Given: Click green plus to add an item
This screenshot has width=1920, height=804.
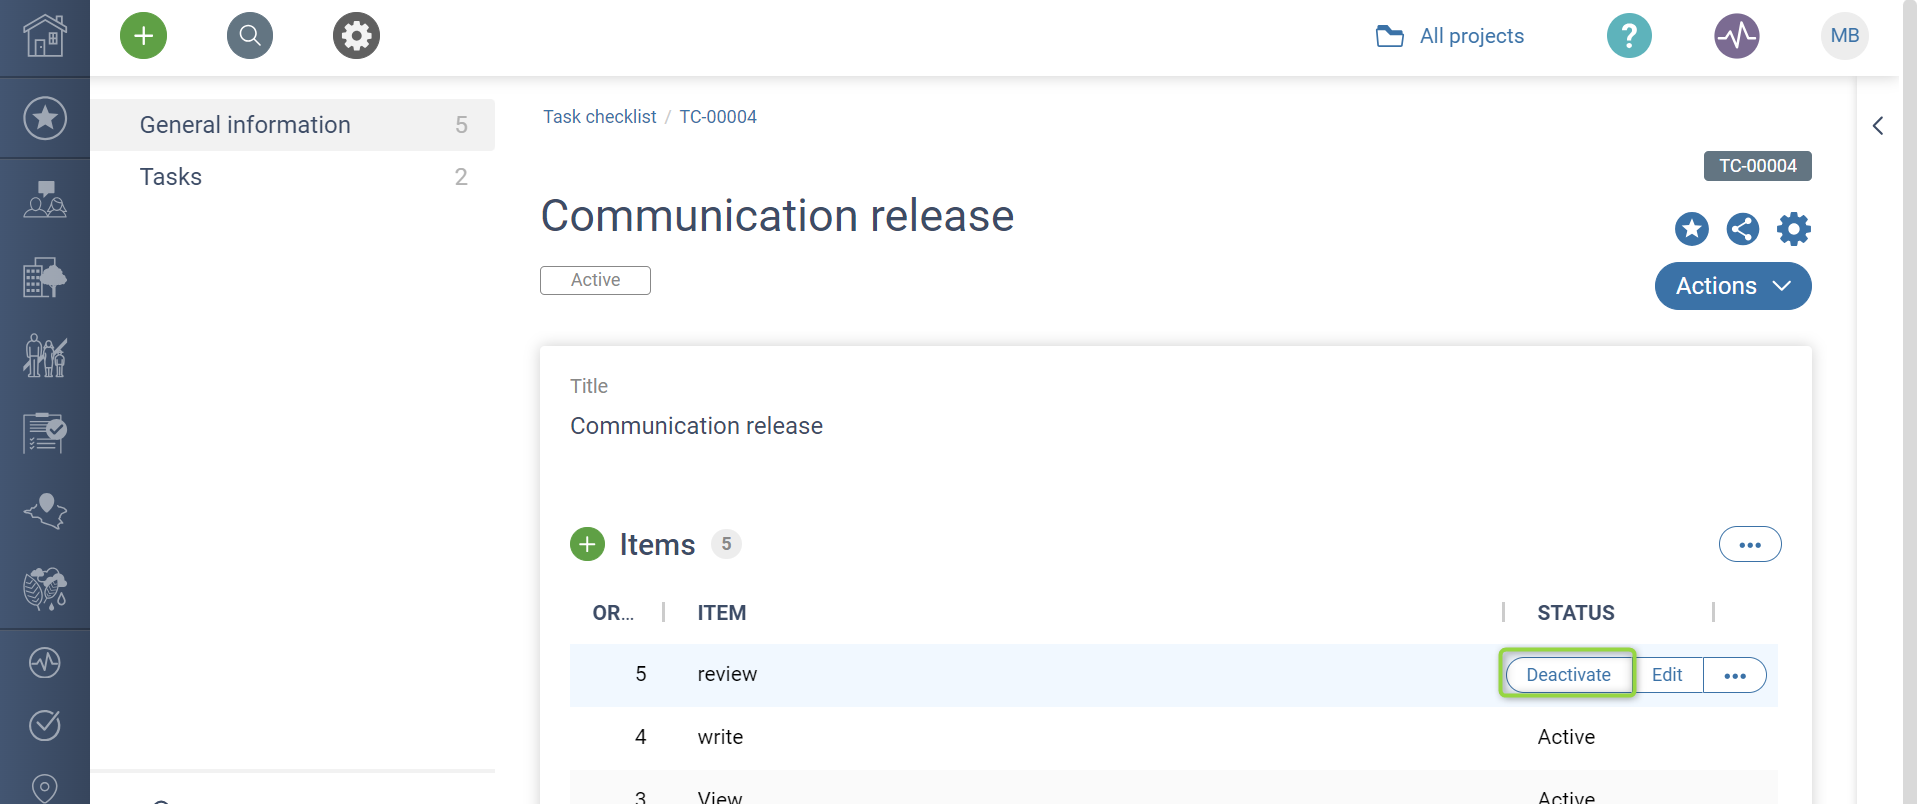Looking at the screenshot, I should pyautogui.click(x=587, y=544).
